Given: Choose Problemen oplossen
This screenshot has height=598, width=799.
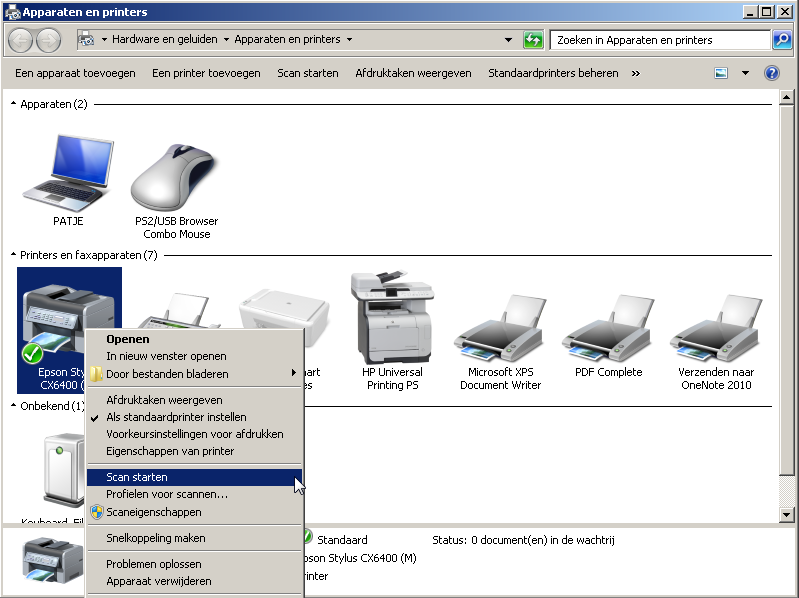Looking at the screenshot, I should pyautogui.click(x=195, y=564).
